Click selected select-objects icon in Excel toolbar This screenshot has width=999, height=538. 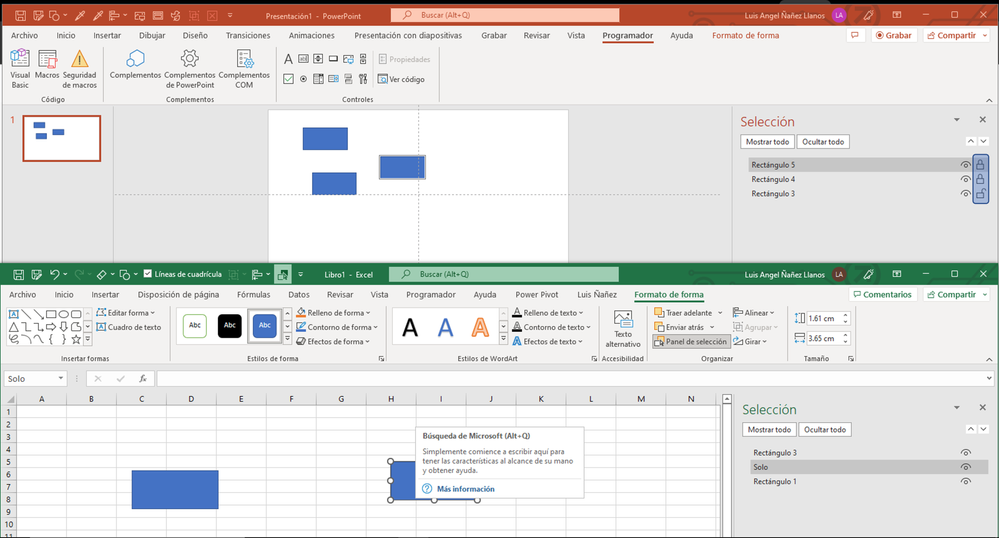pos(282,275)
